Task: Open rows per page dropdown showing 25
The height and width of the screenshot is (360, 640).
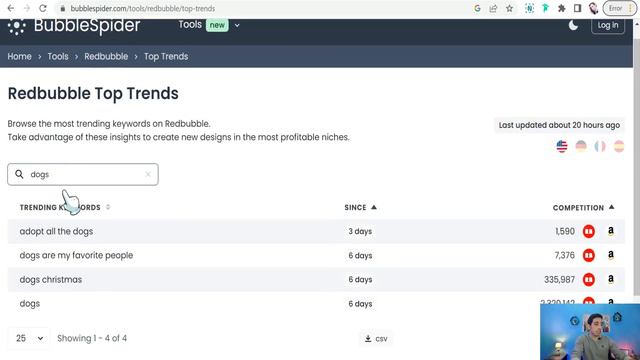Action: (x=29, y=338)
